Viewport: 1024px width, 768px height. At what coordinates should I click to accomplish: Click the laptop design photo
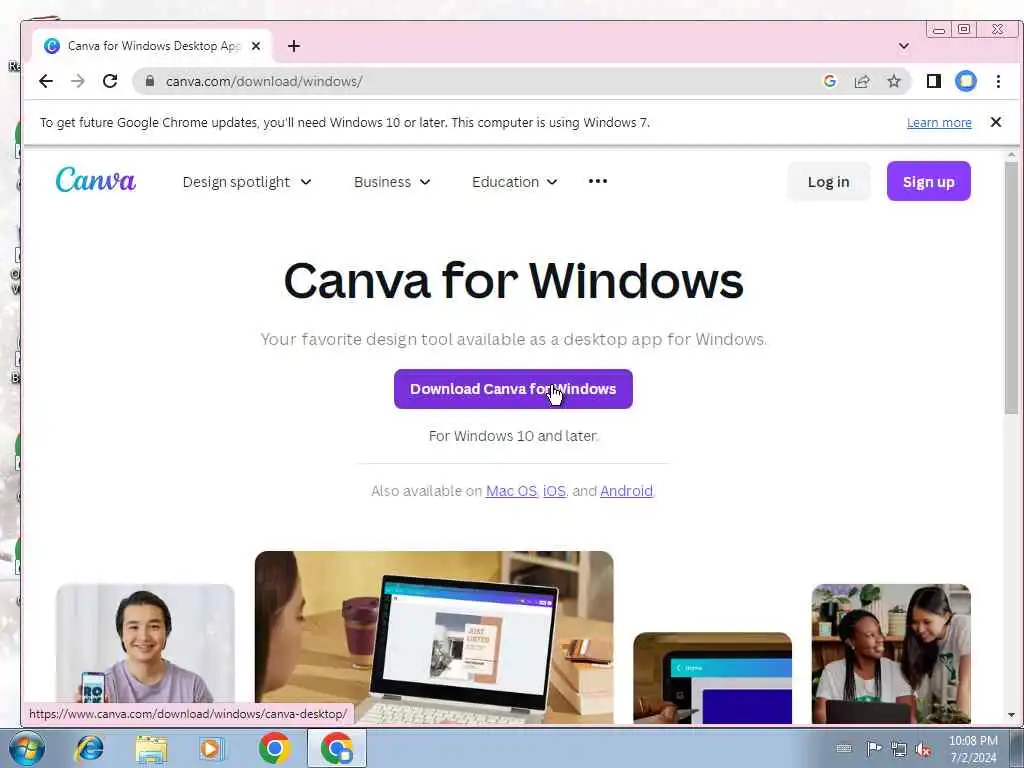coord(434,637)
